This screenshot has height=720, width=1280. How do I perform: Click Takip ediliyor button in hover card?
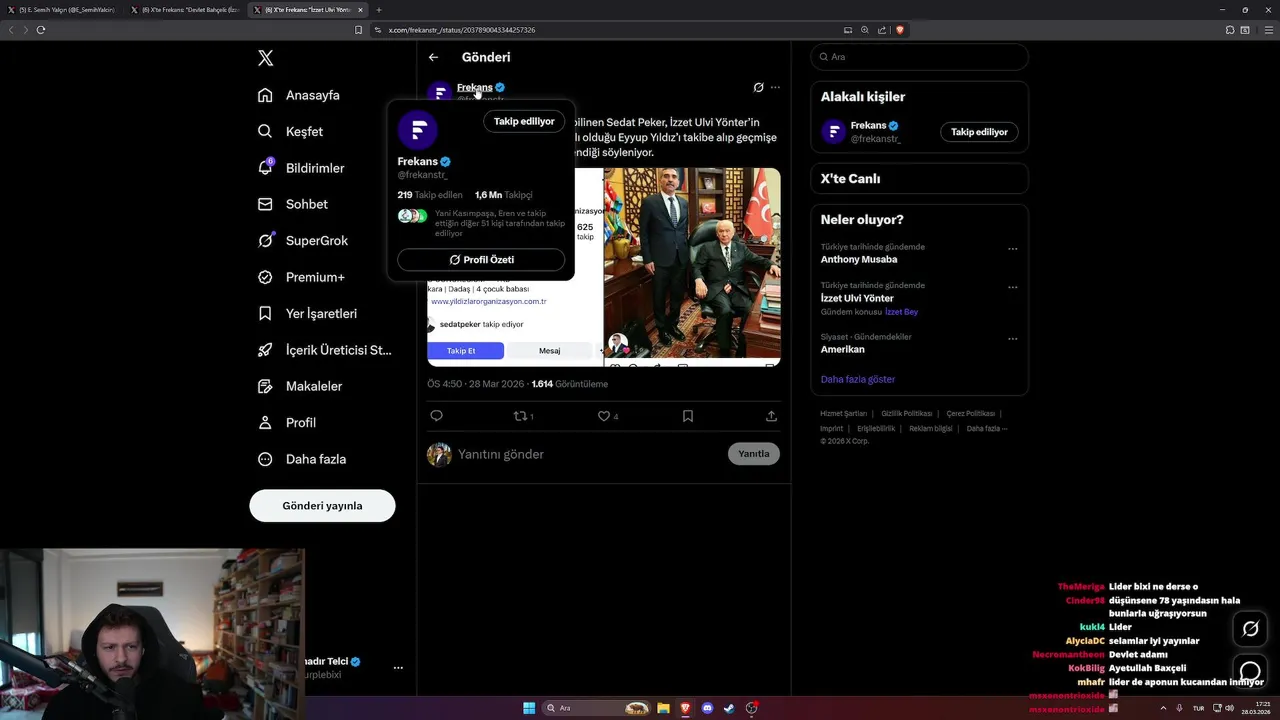point(524,121)
